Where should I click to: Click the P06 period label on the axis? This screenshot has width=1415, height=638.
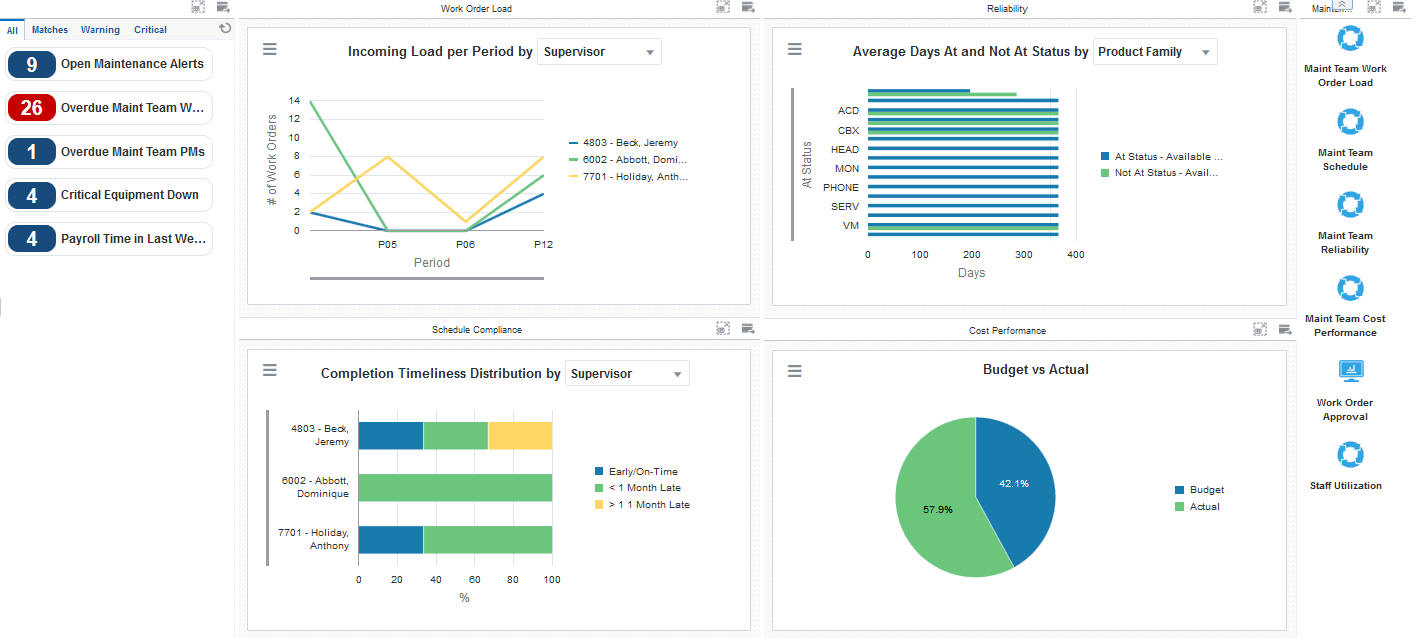465,244
